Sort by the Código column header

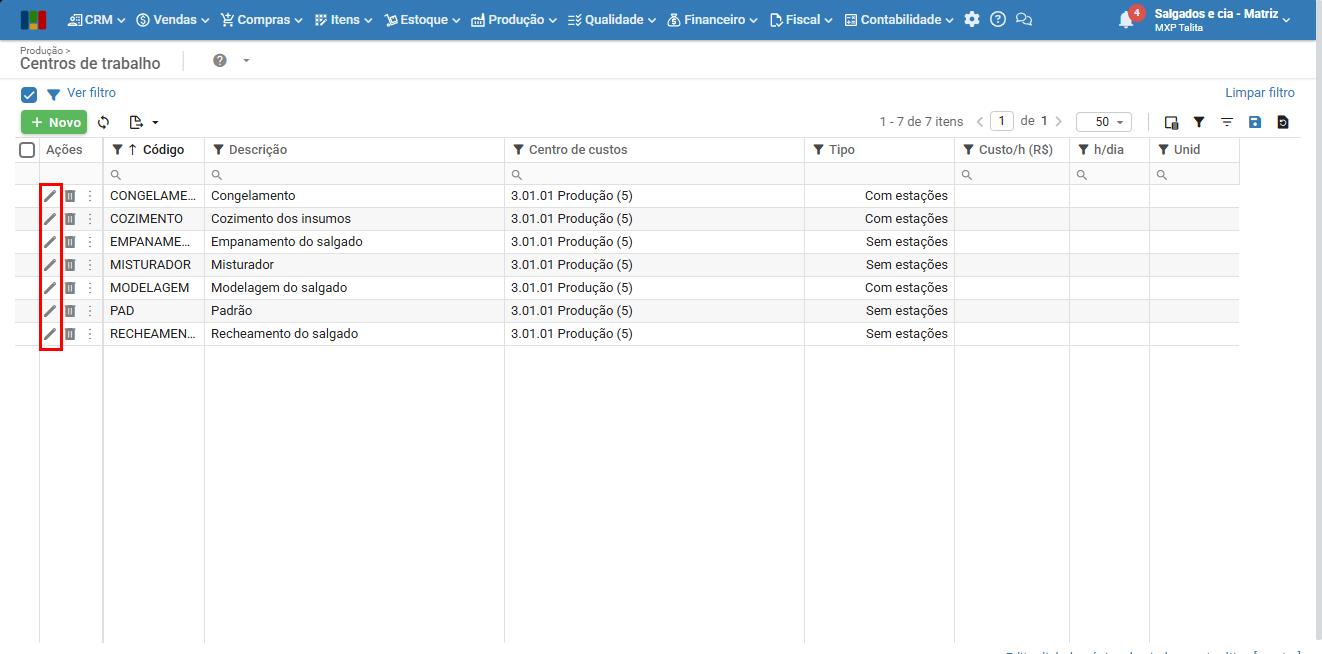pos(163,150)
